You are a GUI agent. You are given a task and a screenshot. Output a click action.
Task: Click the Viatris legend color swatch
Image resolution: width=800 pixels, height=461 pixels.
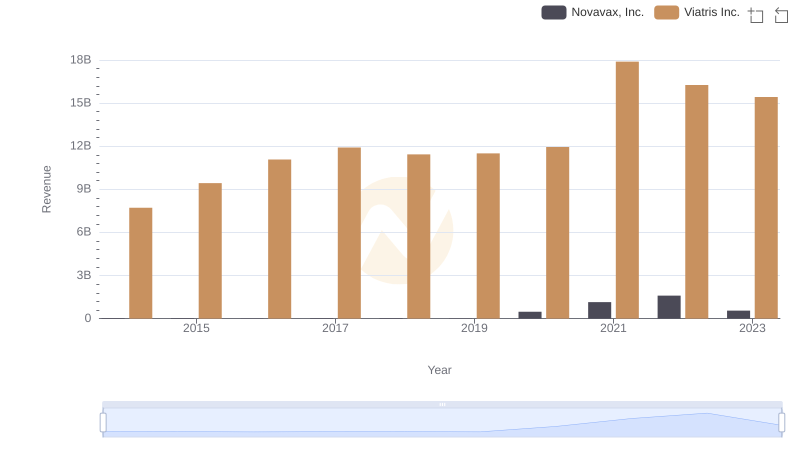click(666, 12)
